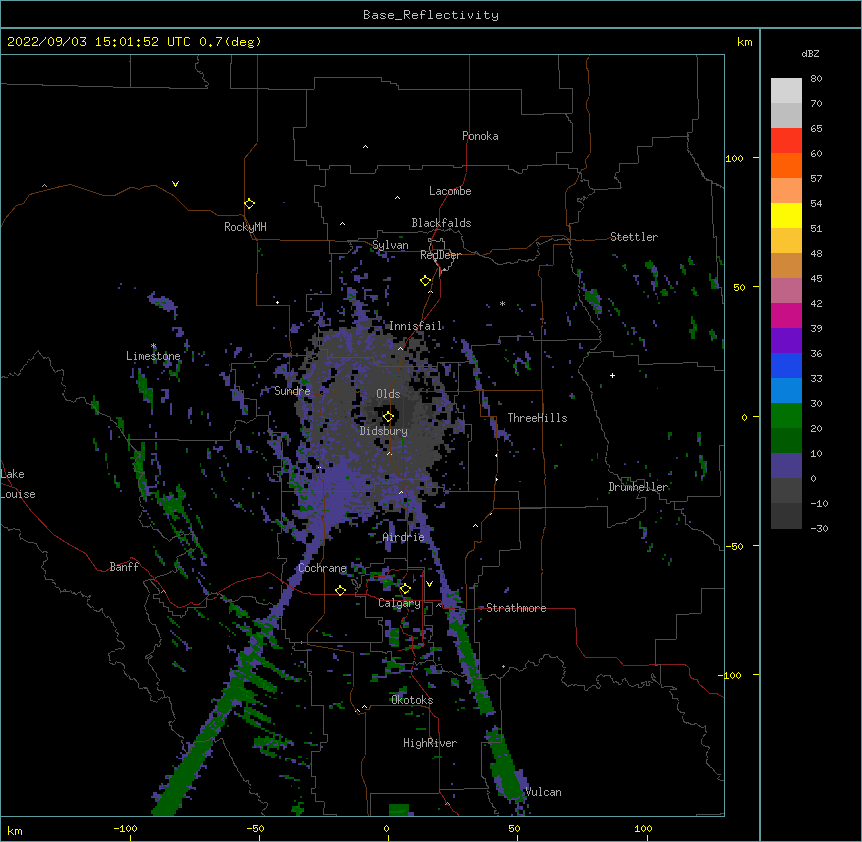The height and width of the screenshot is (842, 862).
Task: Select the radar site diamond between Olds and Didsbury
Action: point(388,416)
